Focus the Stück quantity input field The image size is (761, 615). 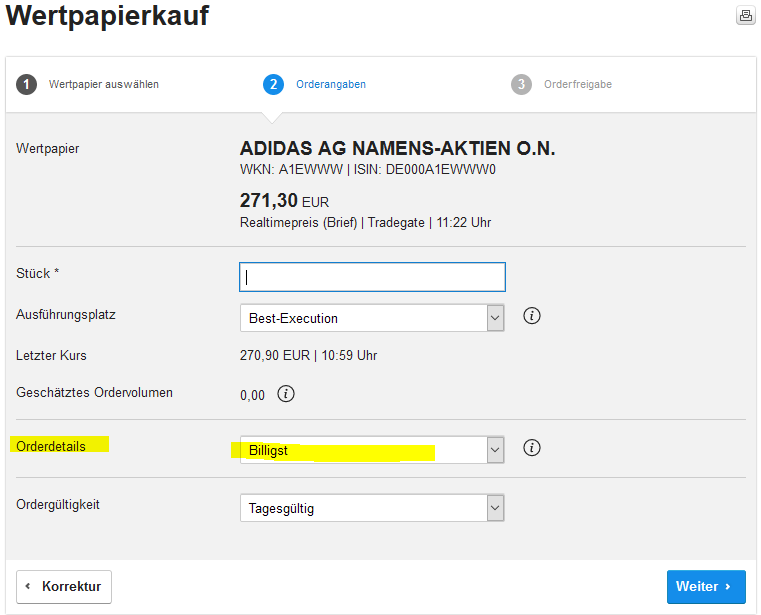pos(372,277)
